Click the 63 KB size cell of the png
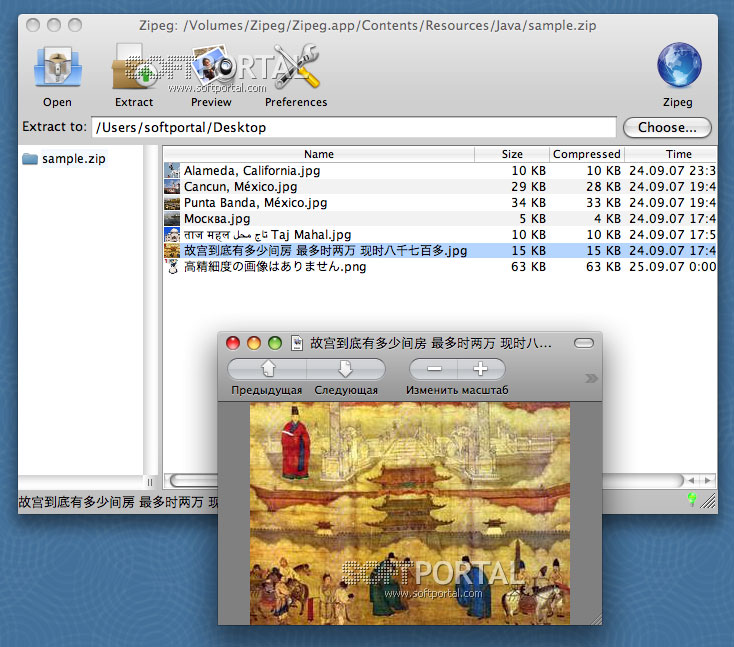 [528, 266]
